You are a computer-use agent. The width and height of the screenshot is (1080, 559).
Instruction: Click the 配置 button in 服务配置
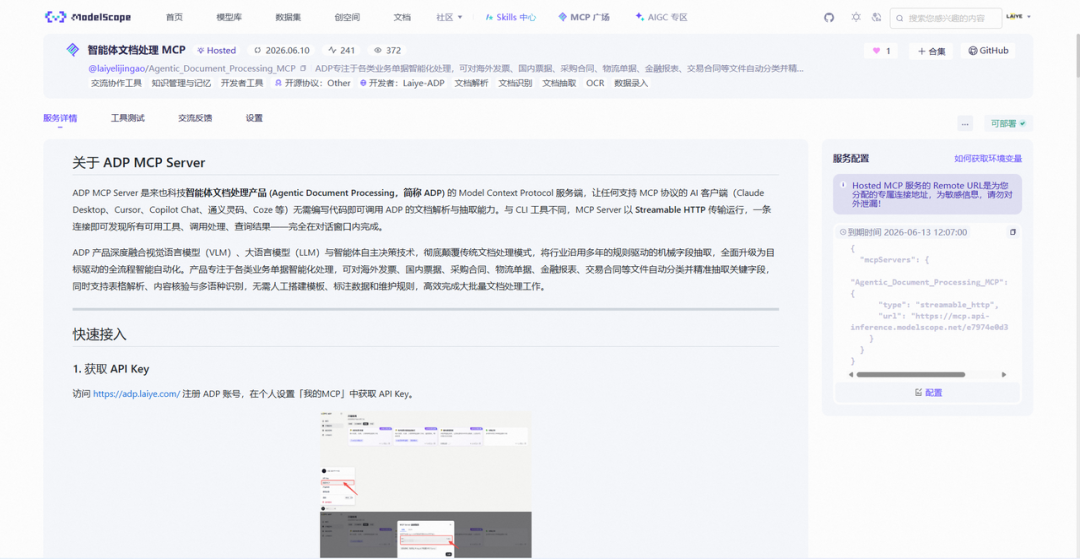(928, 392)
